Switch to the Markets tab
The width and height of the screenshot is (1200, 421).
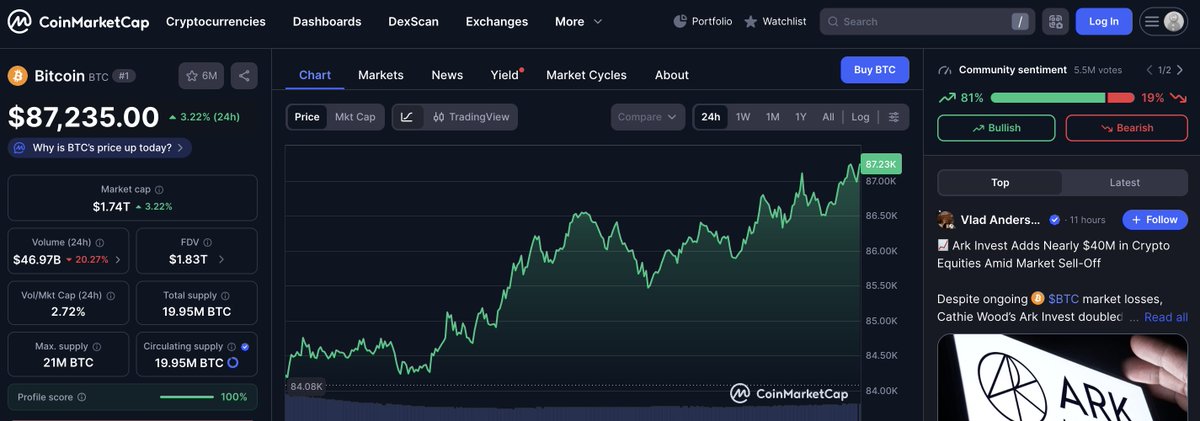tap(381, 75)
